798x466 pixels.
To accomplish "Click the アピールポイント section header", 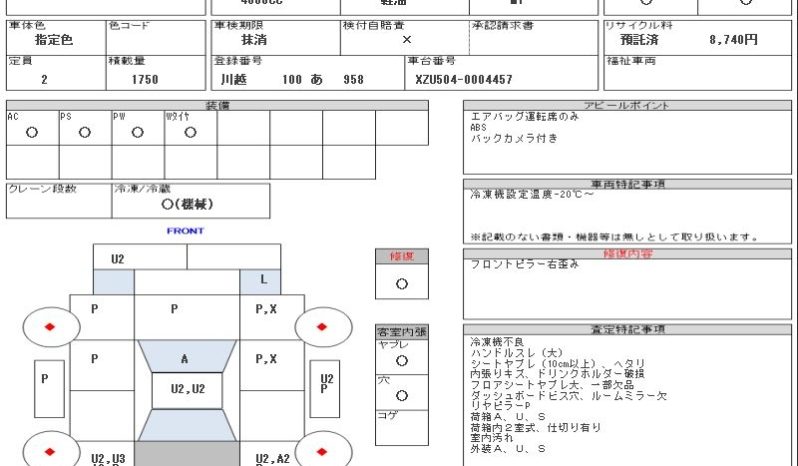I will point(627,105).
